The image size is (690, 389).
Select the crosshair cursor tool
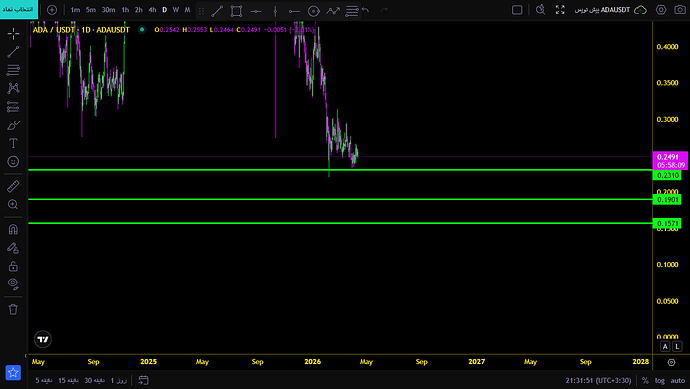[13, 33]
